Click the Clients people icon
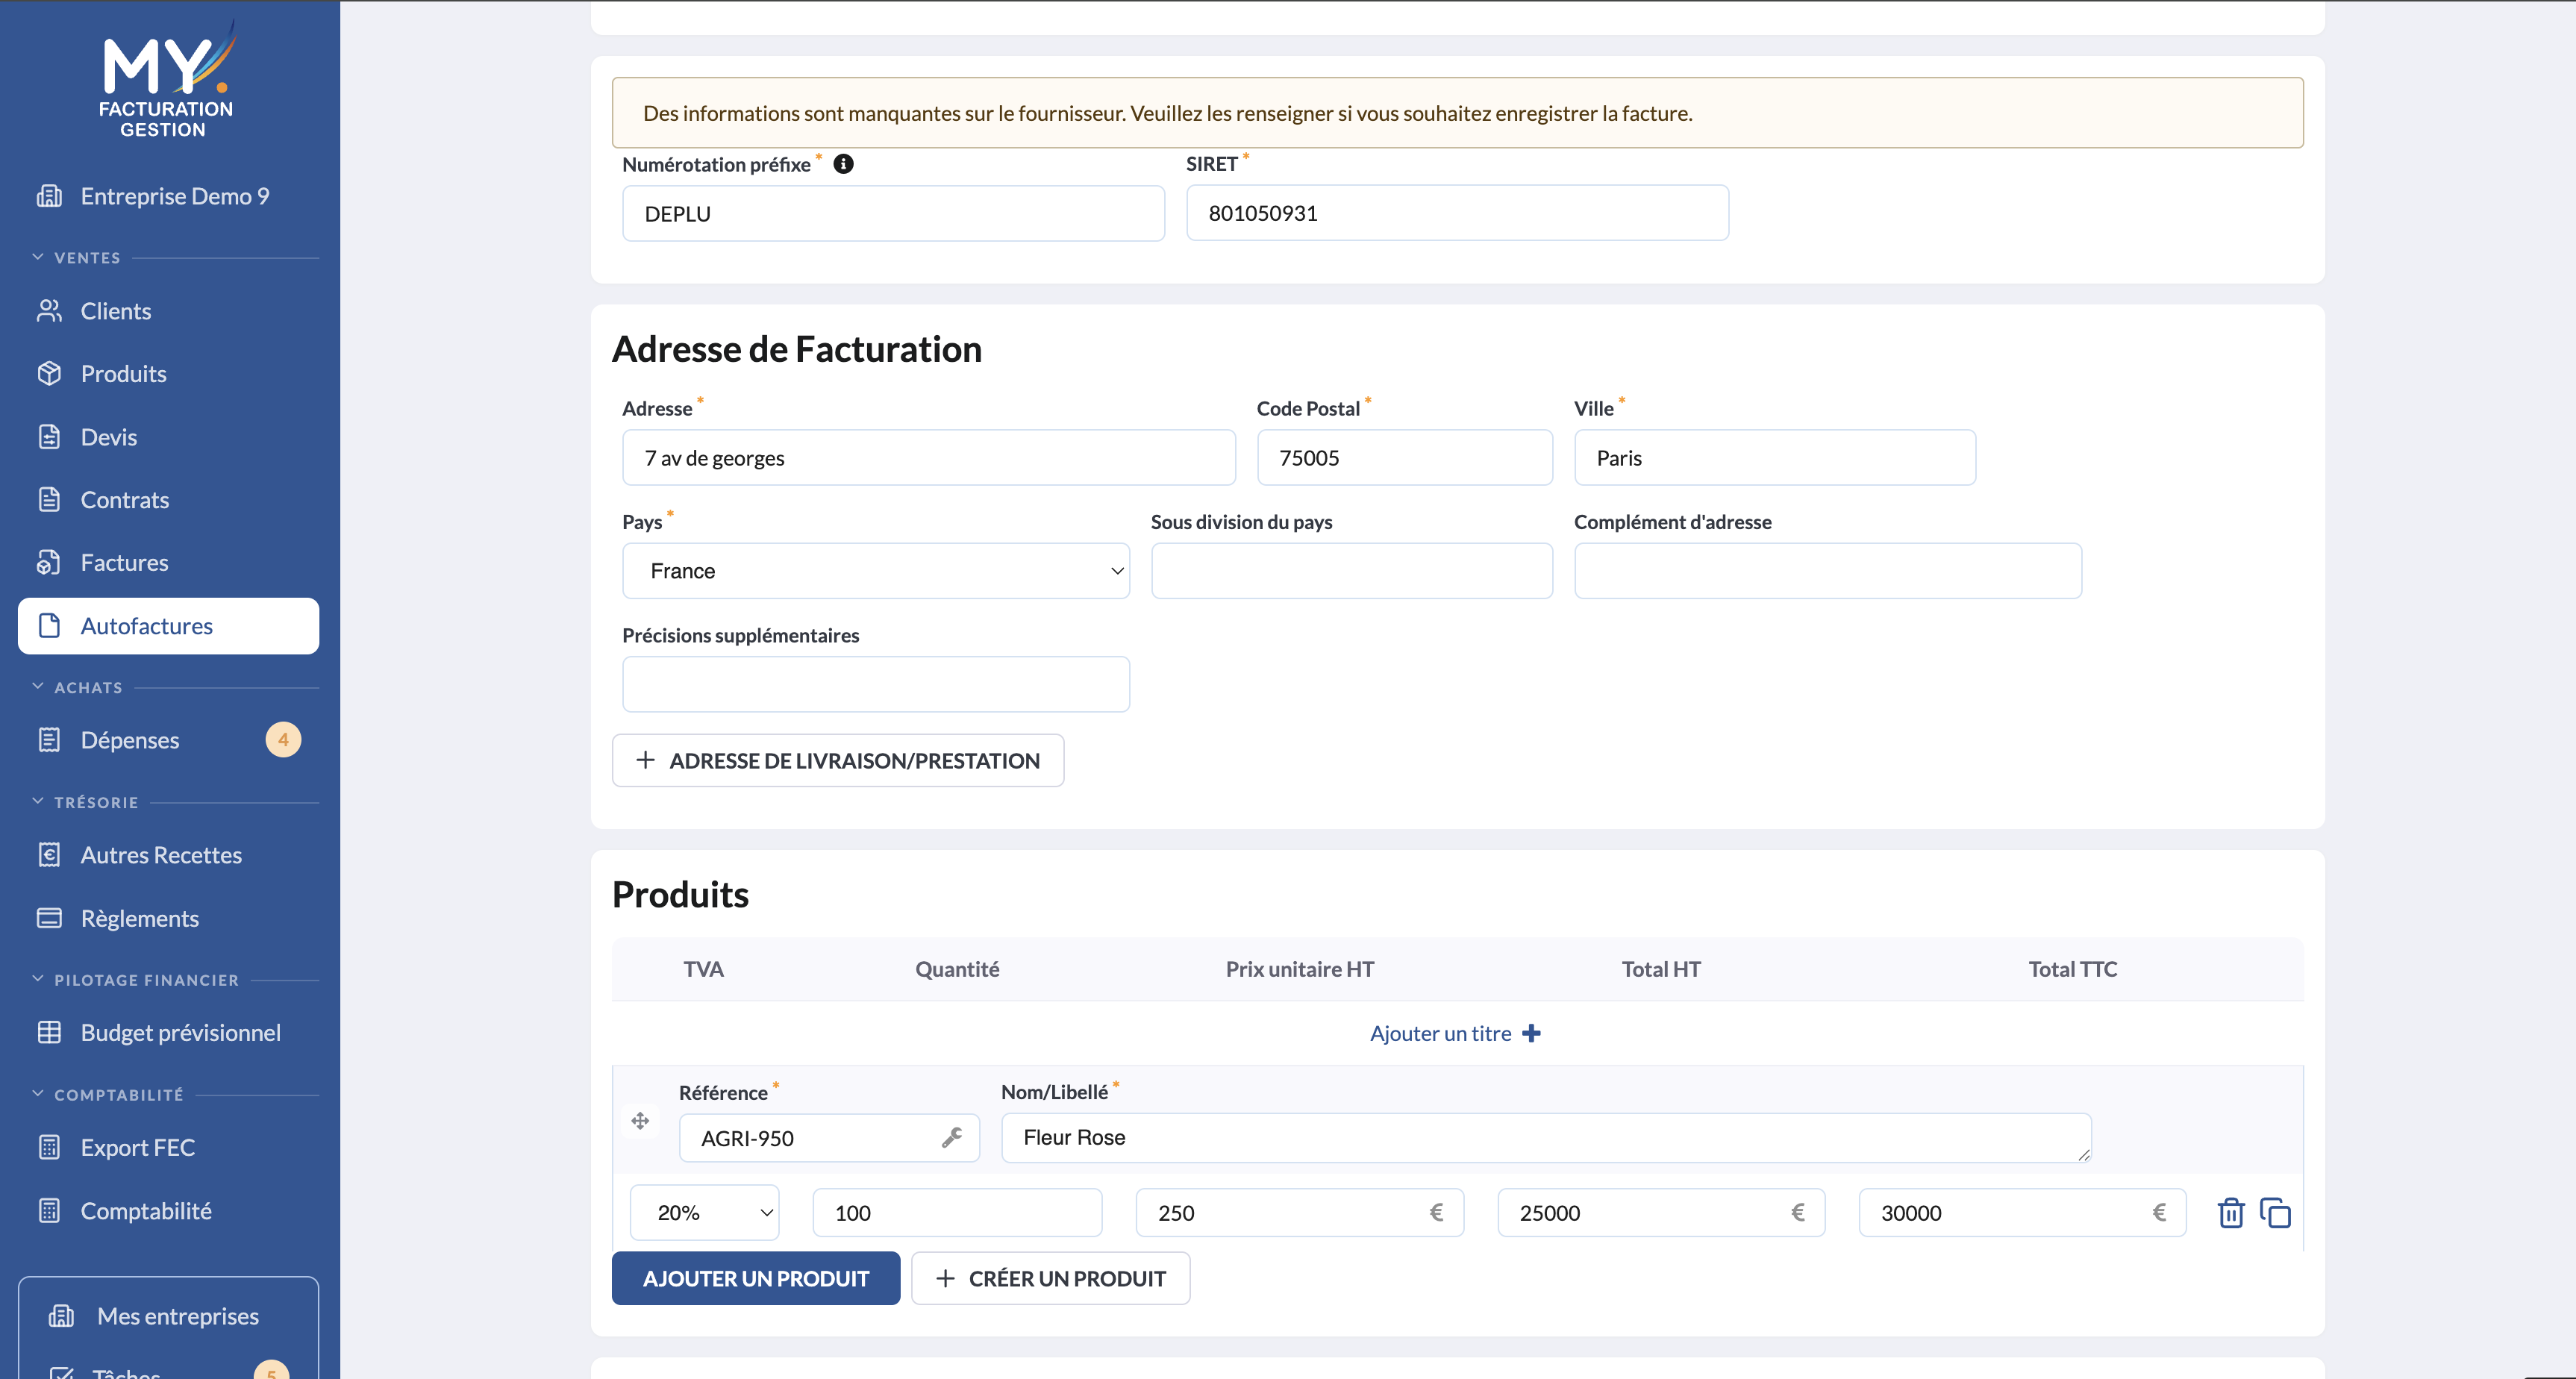2576x1379 pixels. pyautogui.click(x=49, y=311)
